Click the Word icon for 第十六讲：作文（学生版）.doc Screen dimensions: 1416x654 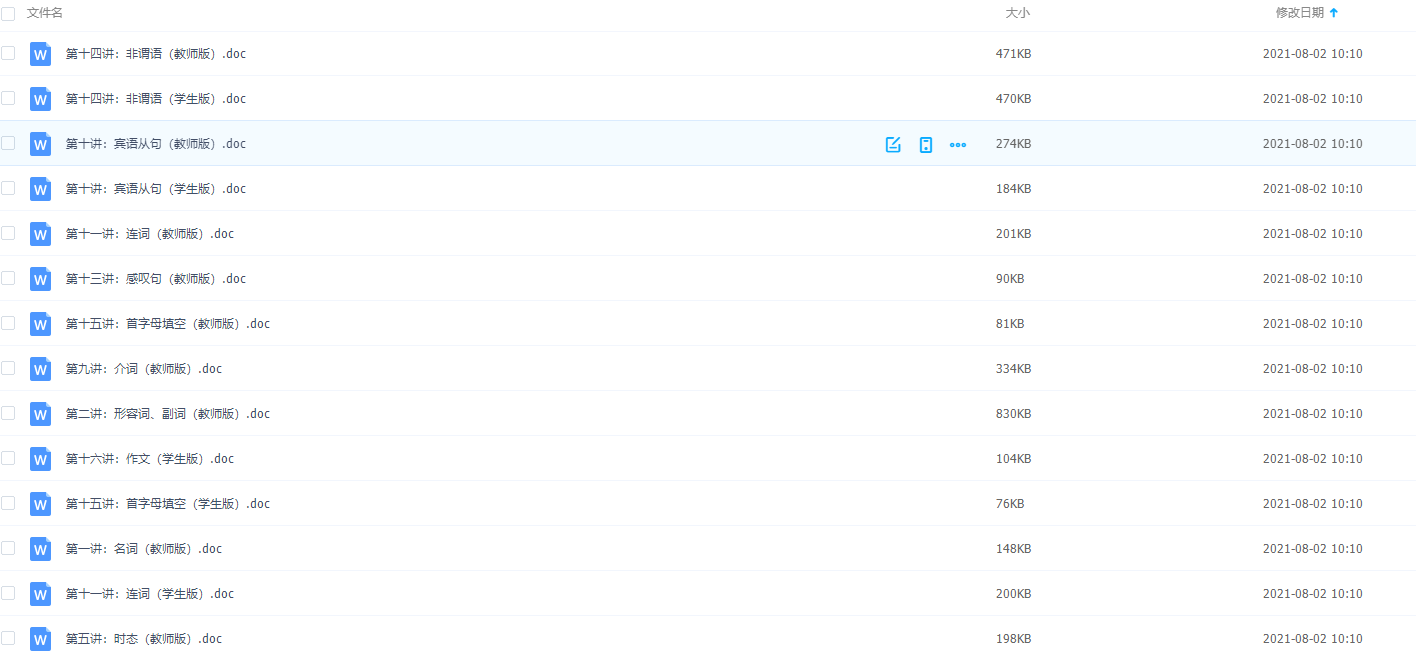point(40,459)
